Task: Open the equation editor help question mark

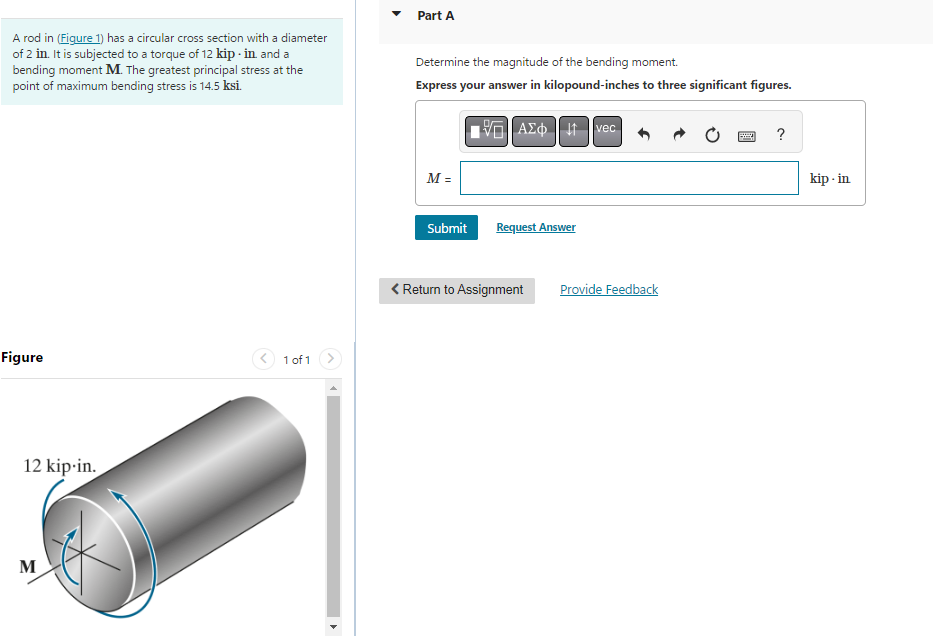Action: [780, 133]
